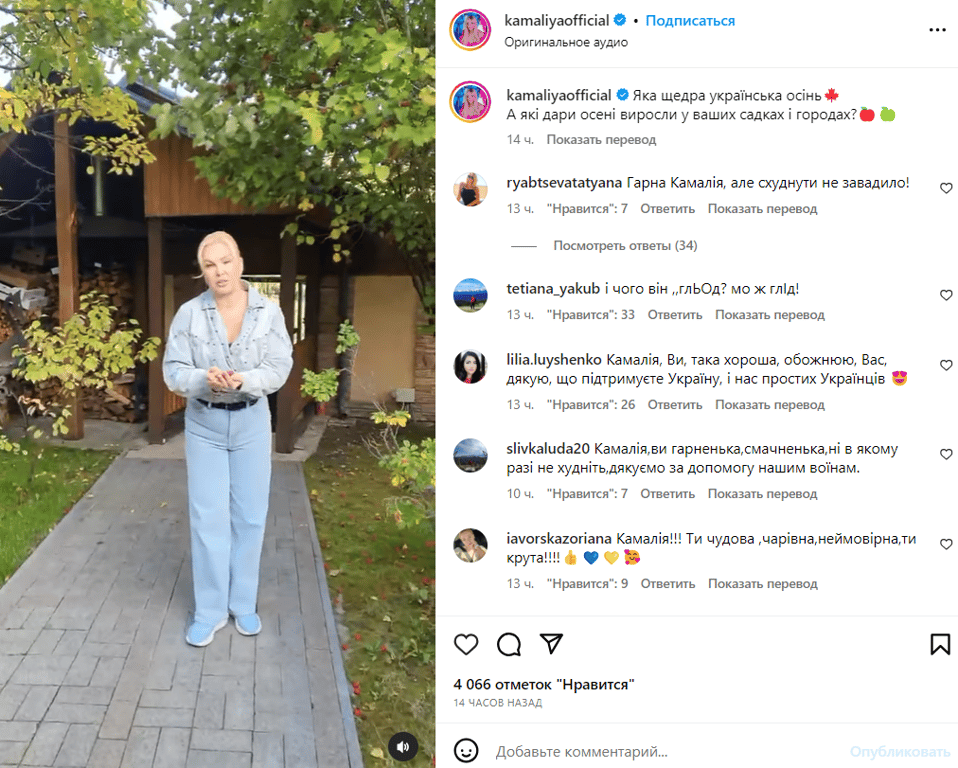This screenshot has width=958, height=768.
Task: Mute the video with the speaker icon
Action: [403, 746]
